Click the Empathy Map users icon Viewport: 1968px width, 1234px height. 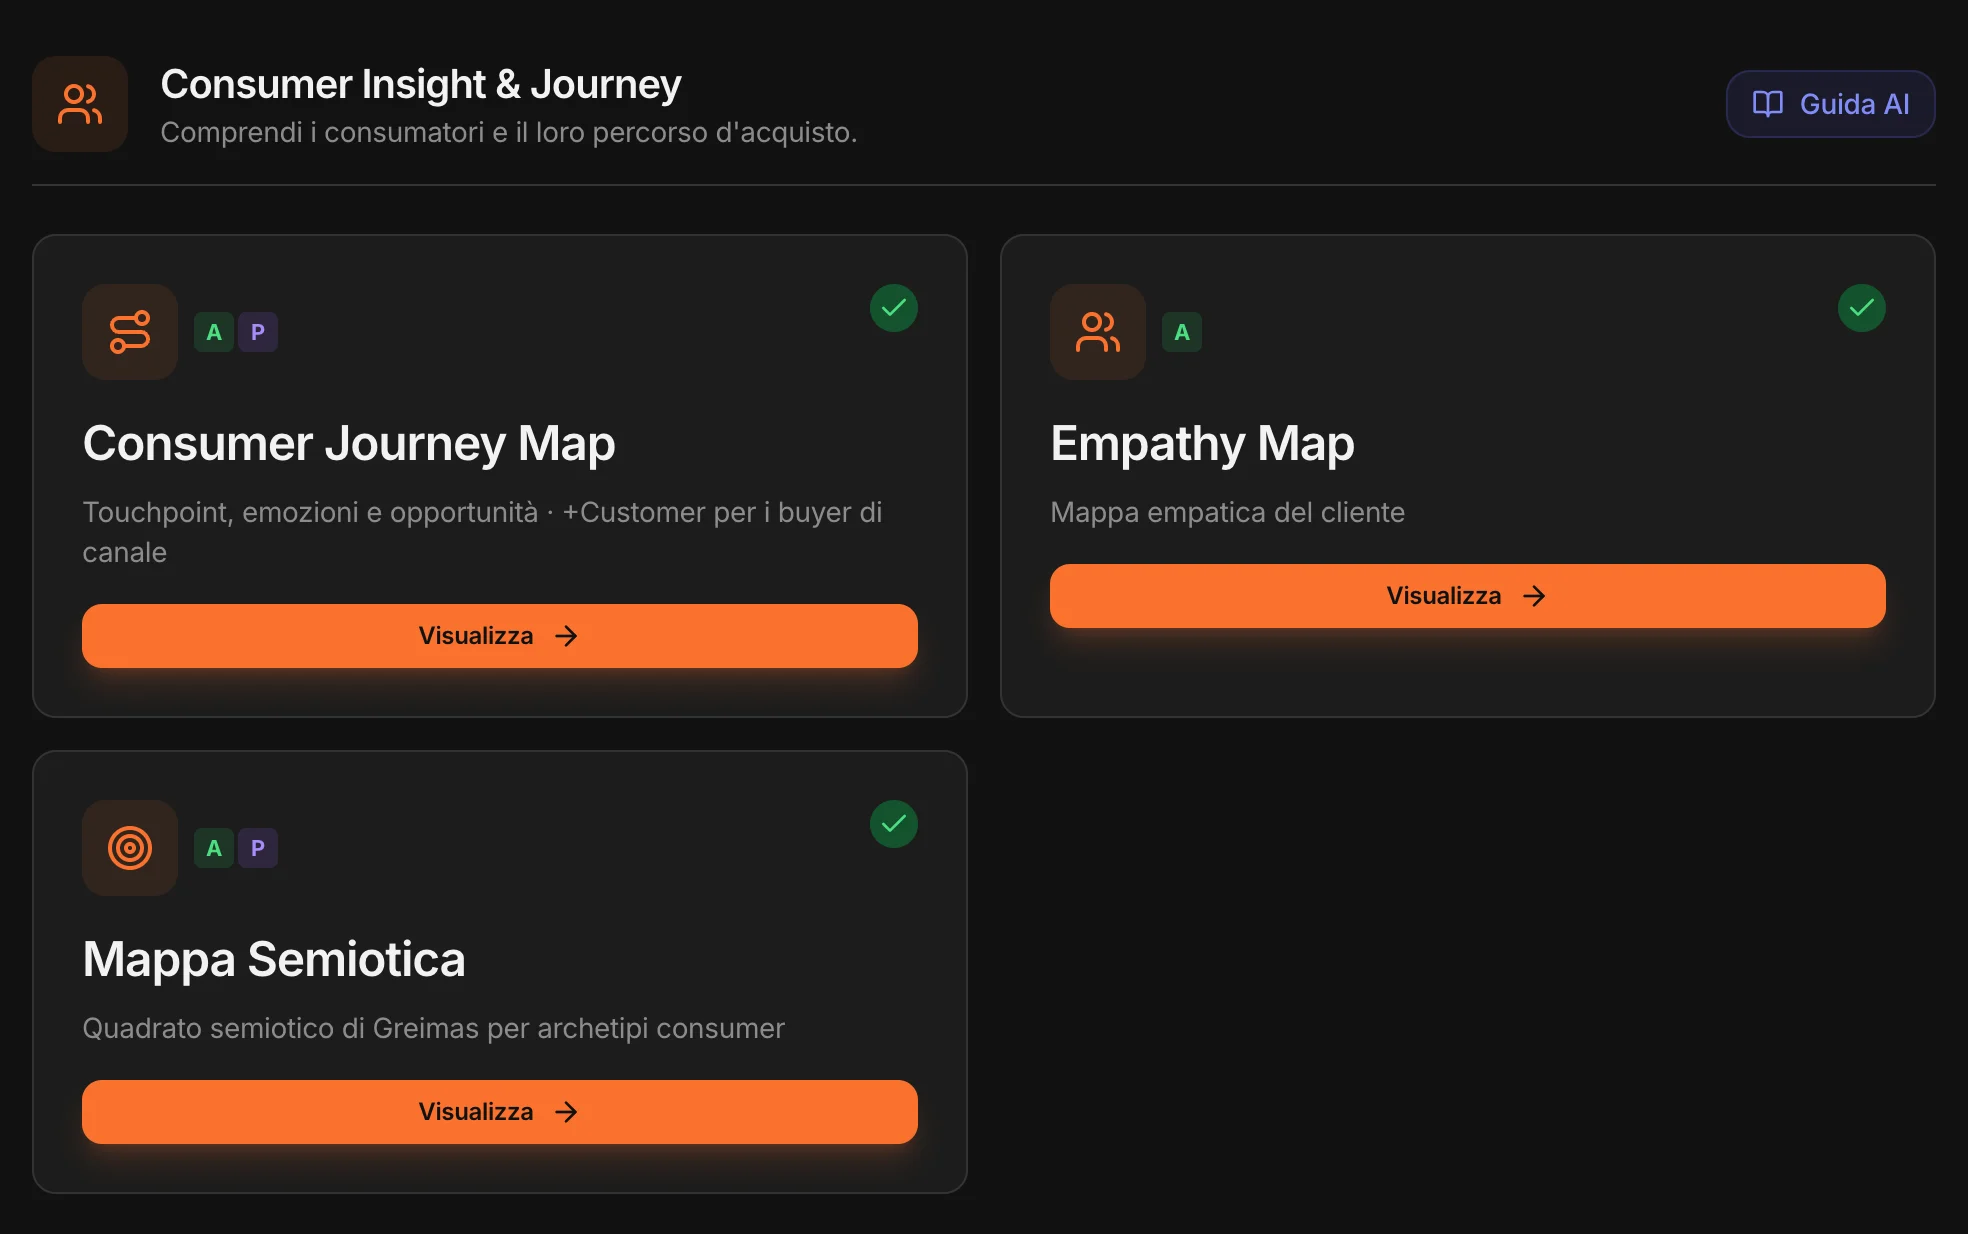[1098, 332]
